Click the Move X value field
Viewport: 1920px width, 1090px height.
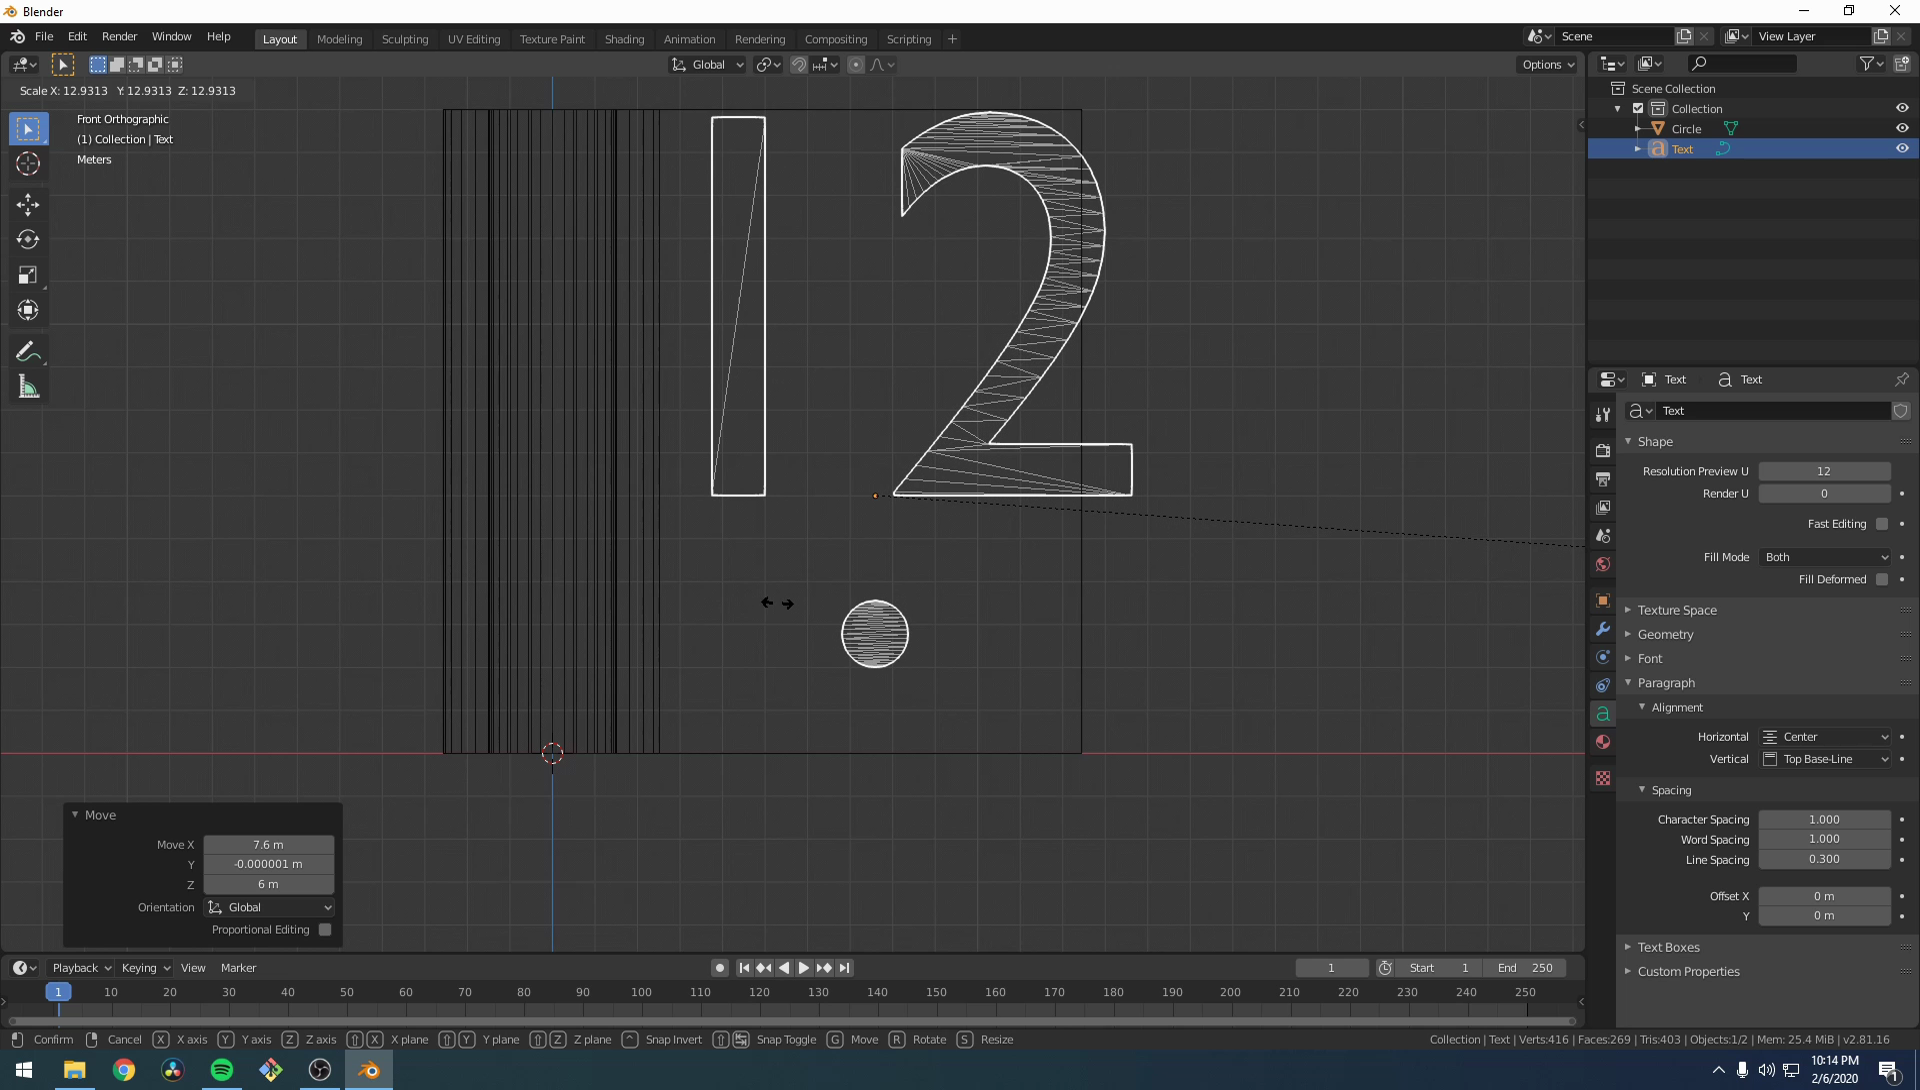(269, 845)
